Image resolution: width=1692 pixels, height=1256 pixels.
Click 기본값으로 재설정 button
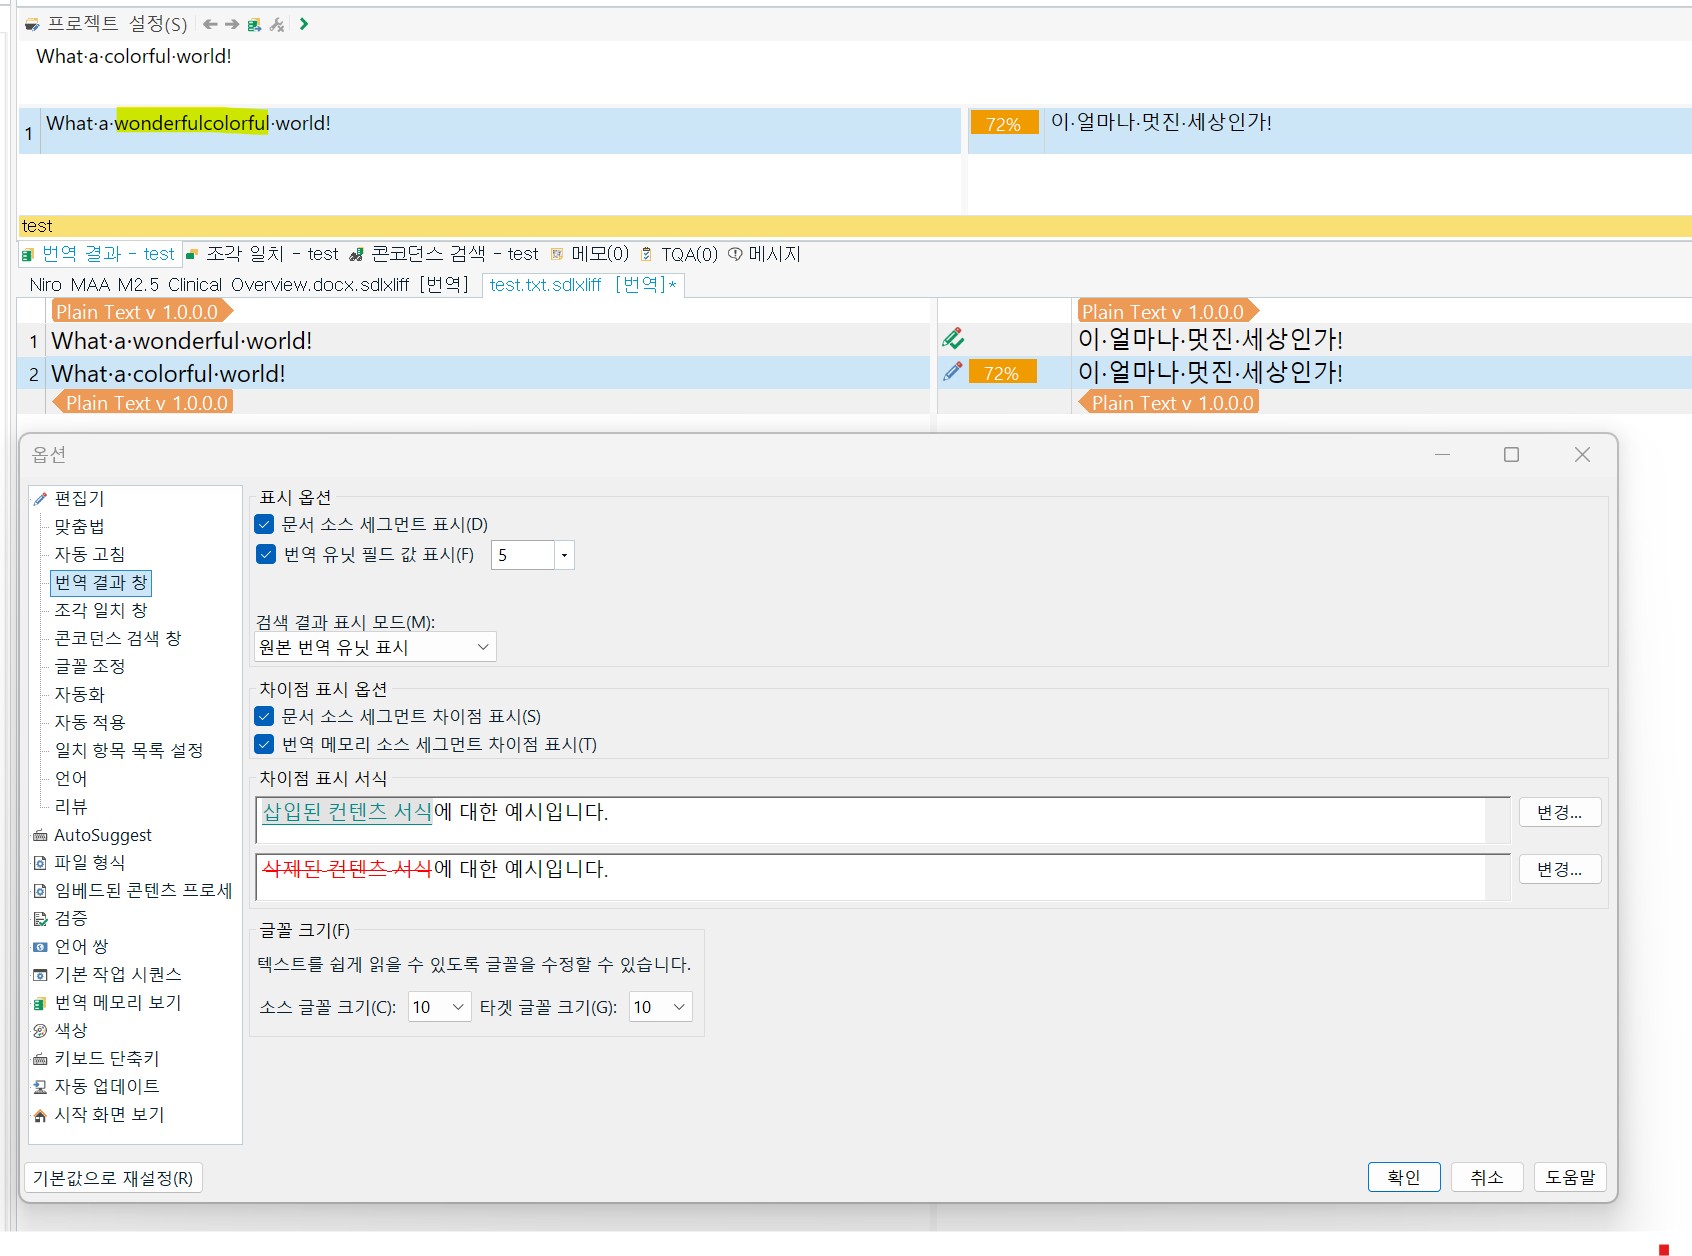coord(112,1178)
